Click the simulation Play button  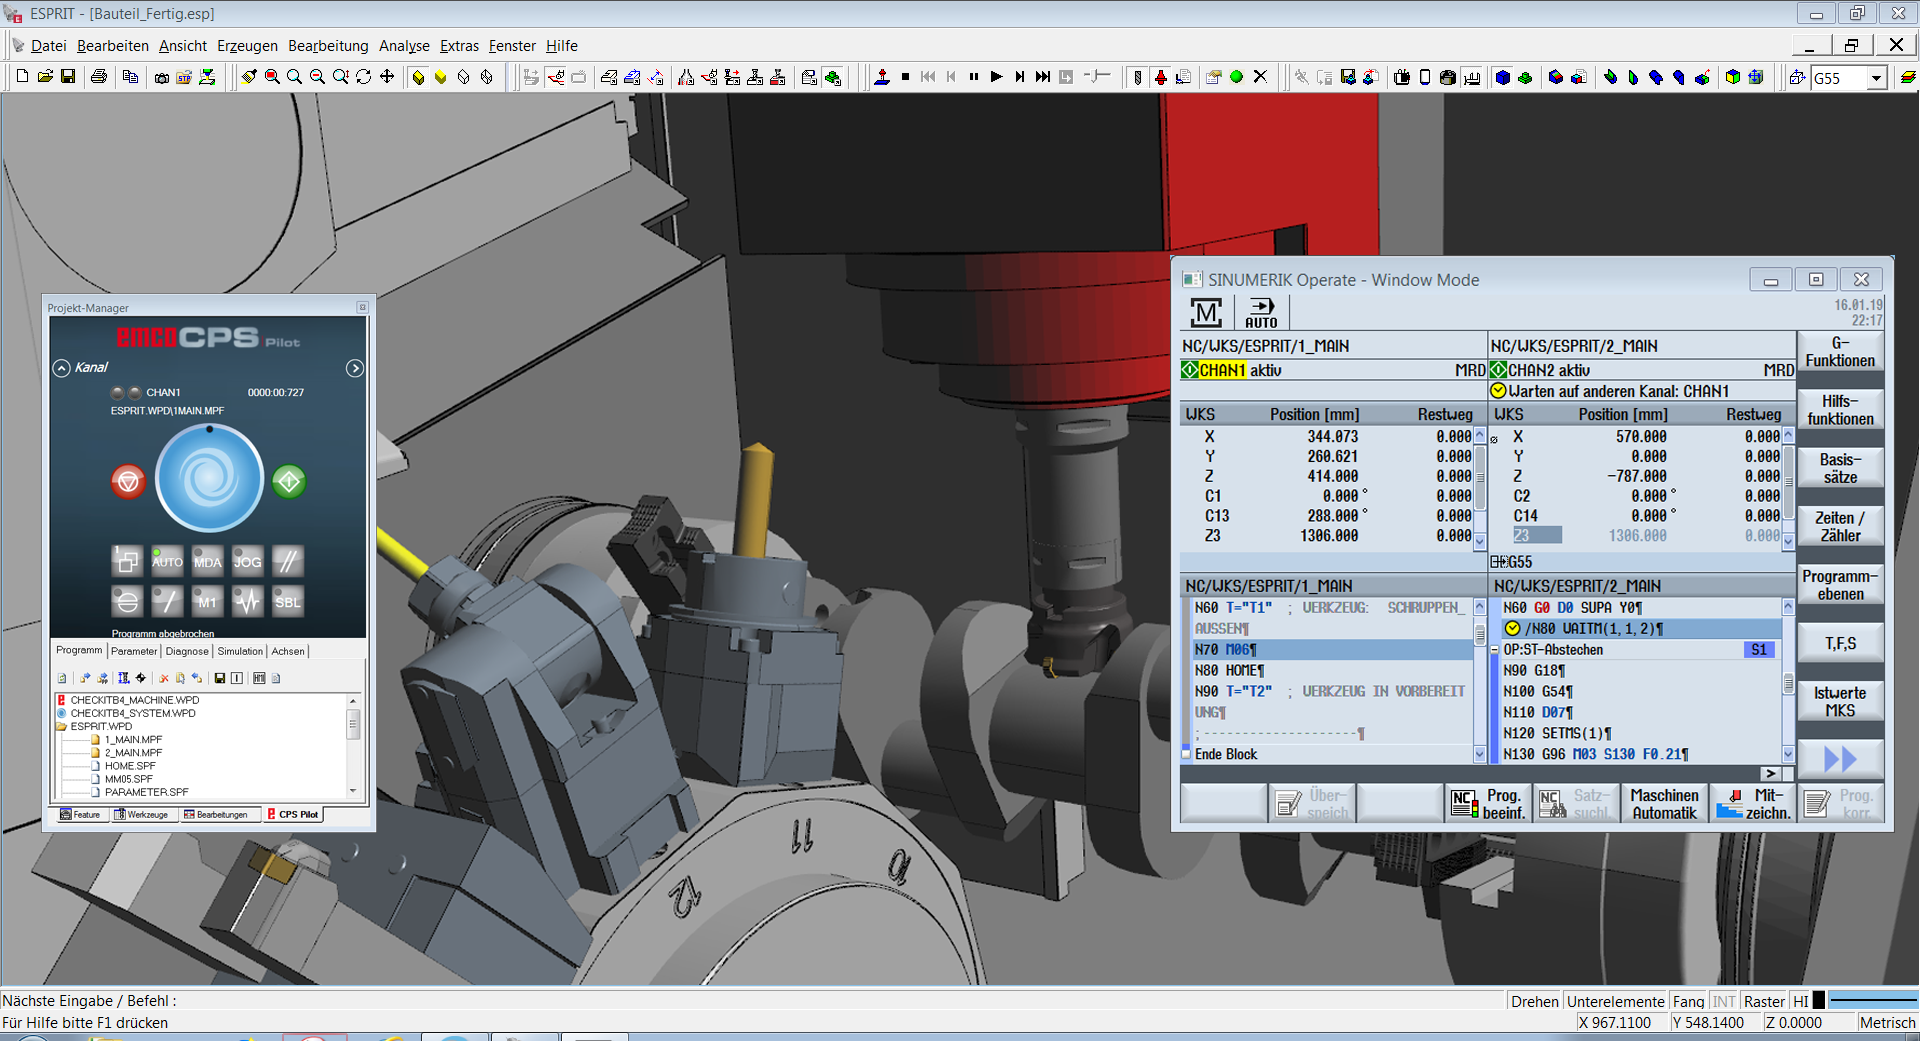click(996, 77)
